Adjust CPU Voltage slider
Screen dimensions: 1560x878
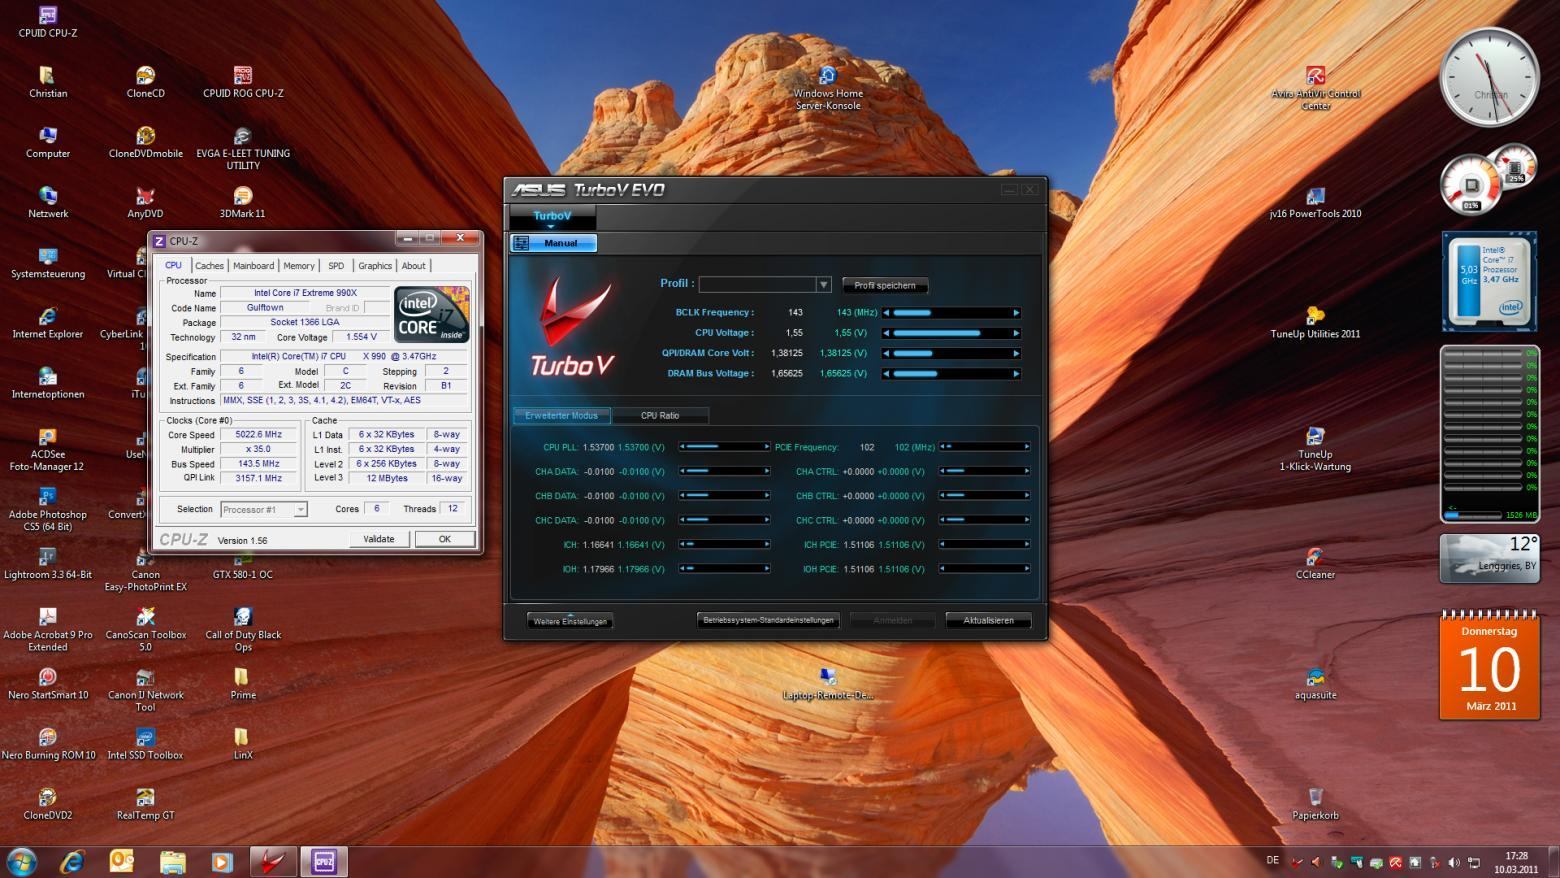click(951, 333)
